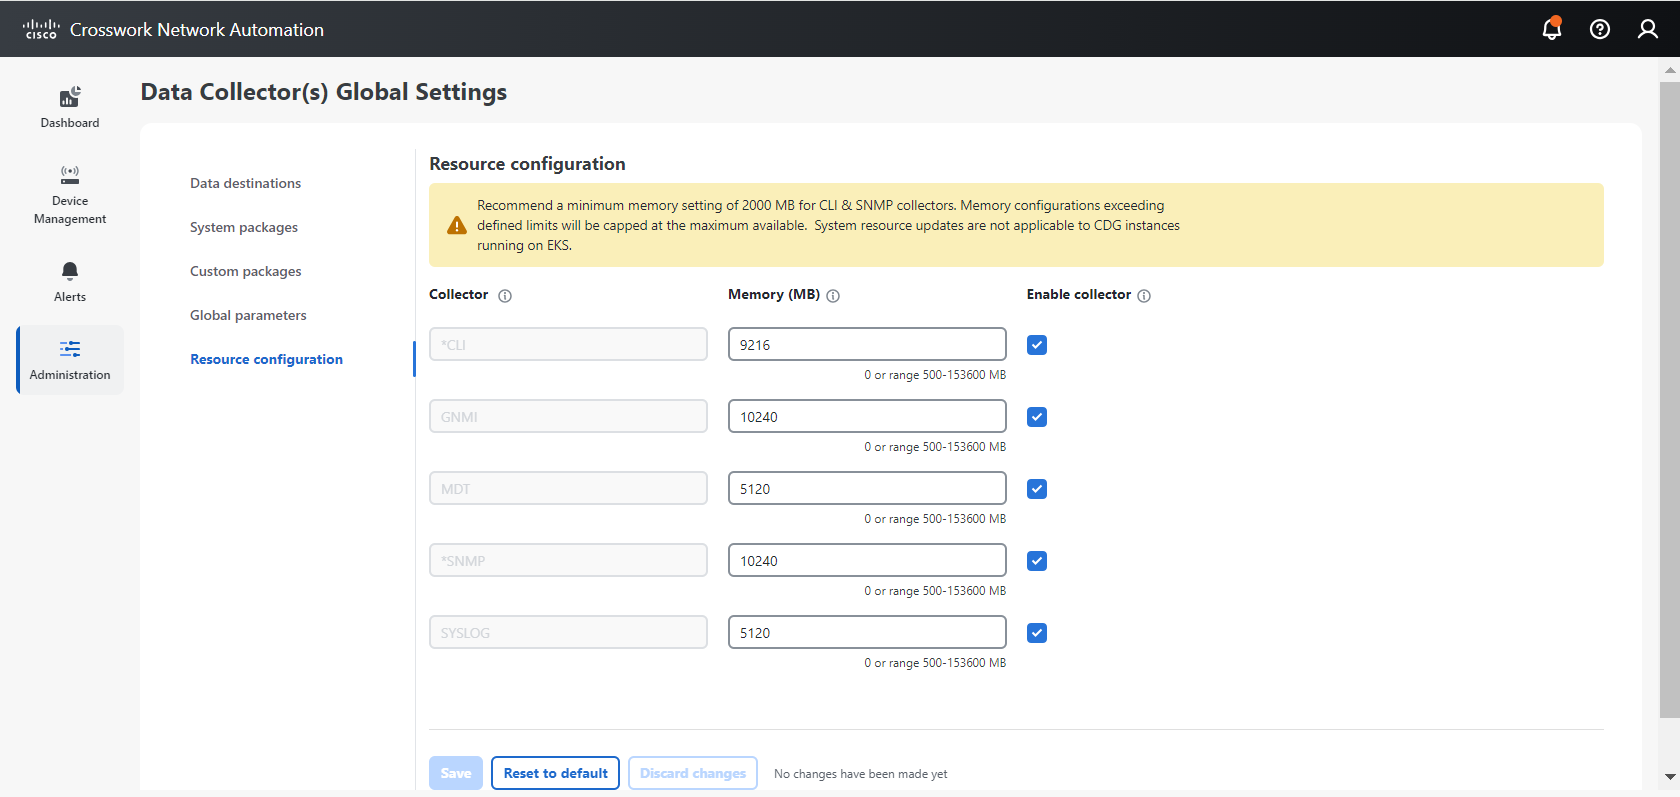Viewport: 1680px width, 797px height.
Task: Edit MDT memory field showing 5120
Action: coord(867,488)
